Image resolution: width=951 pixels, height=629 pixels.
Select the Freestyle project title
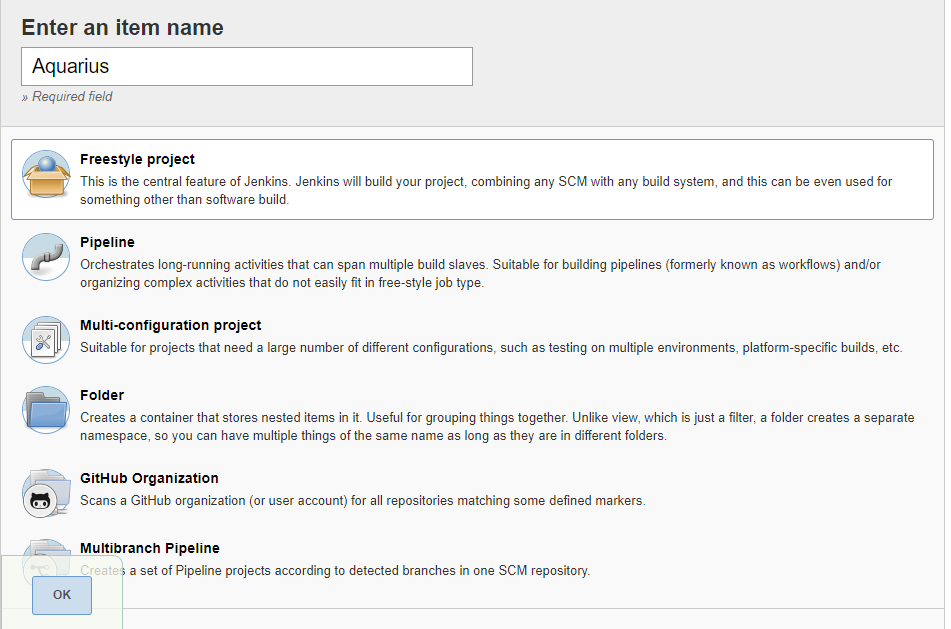[137, 159]
